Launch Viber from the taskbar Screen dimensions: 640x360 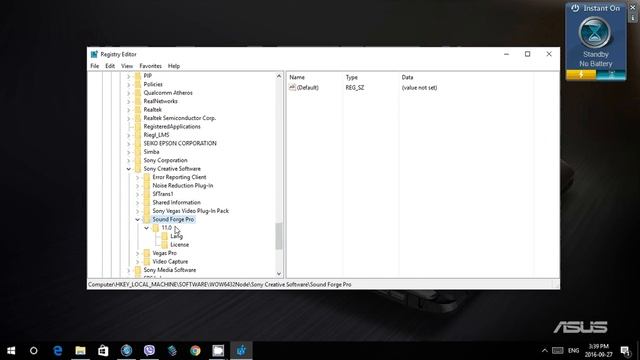[x=149, y=351]
